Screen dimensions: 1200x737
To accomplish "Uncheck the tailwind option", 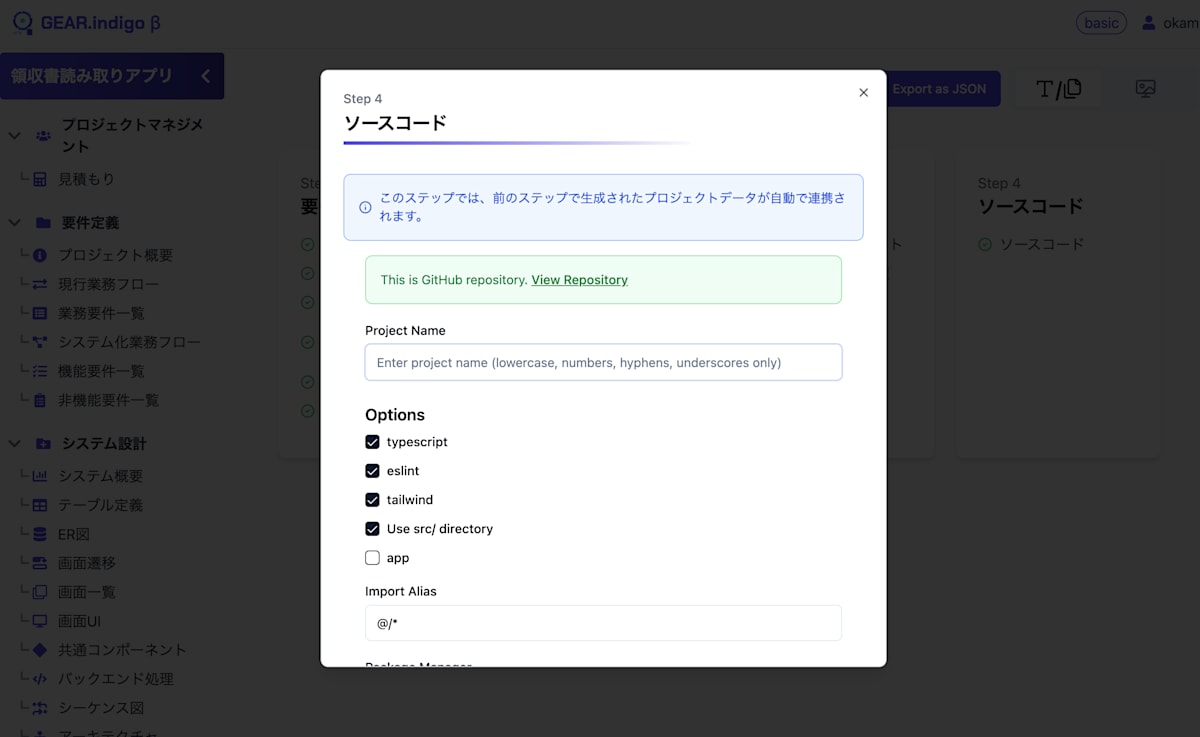I will (372, 500).
